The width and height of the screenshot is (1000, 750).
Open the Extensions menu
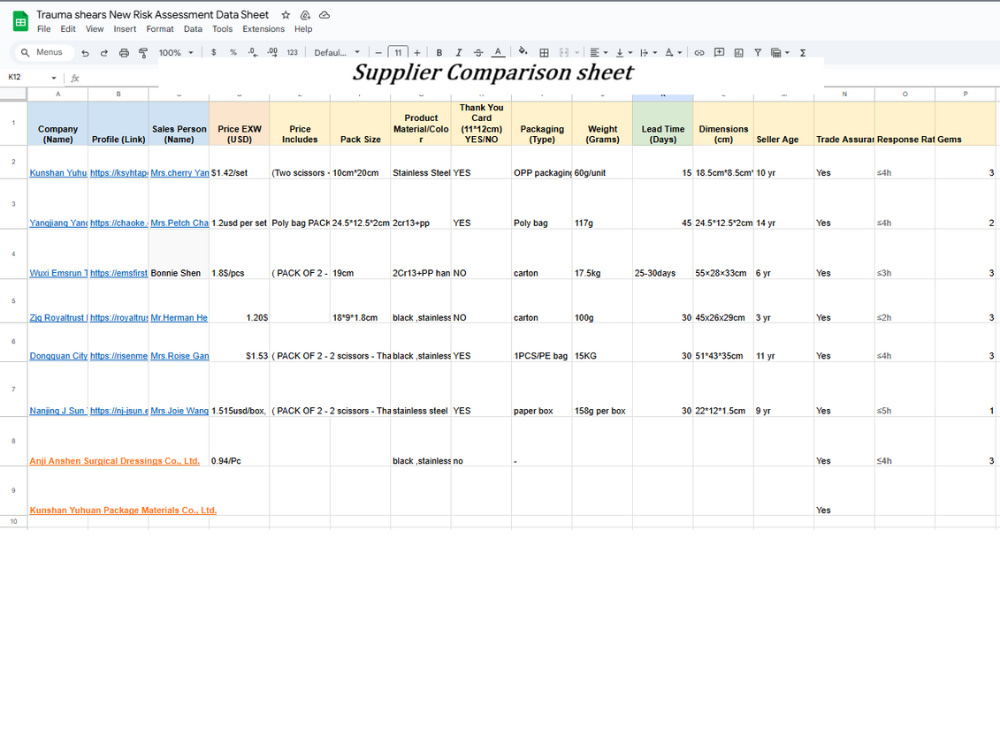pyautogui.click(x=263, y=29)
